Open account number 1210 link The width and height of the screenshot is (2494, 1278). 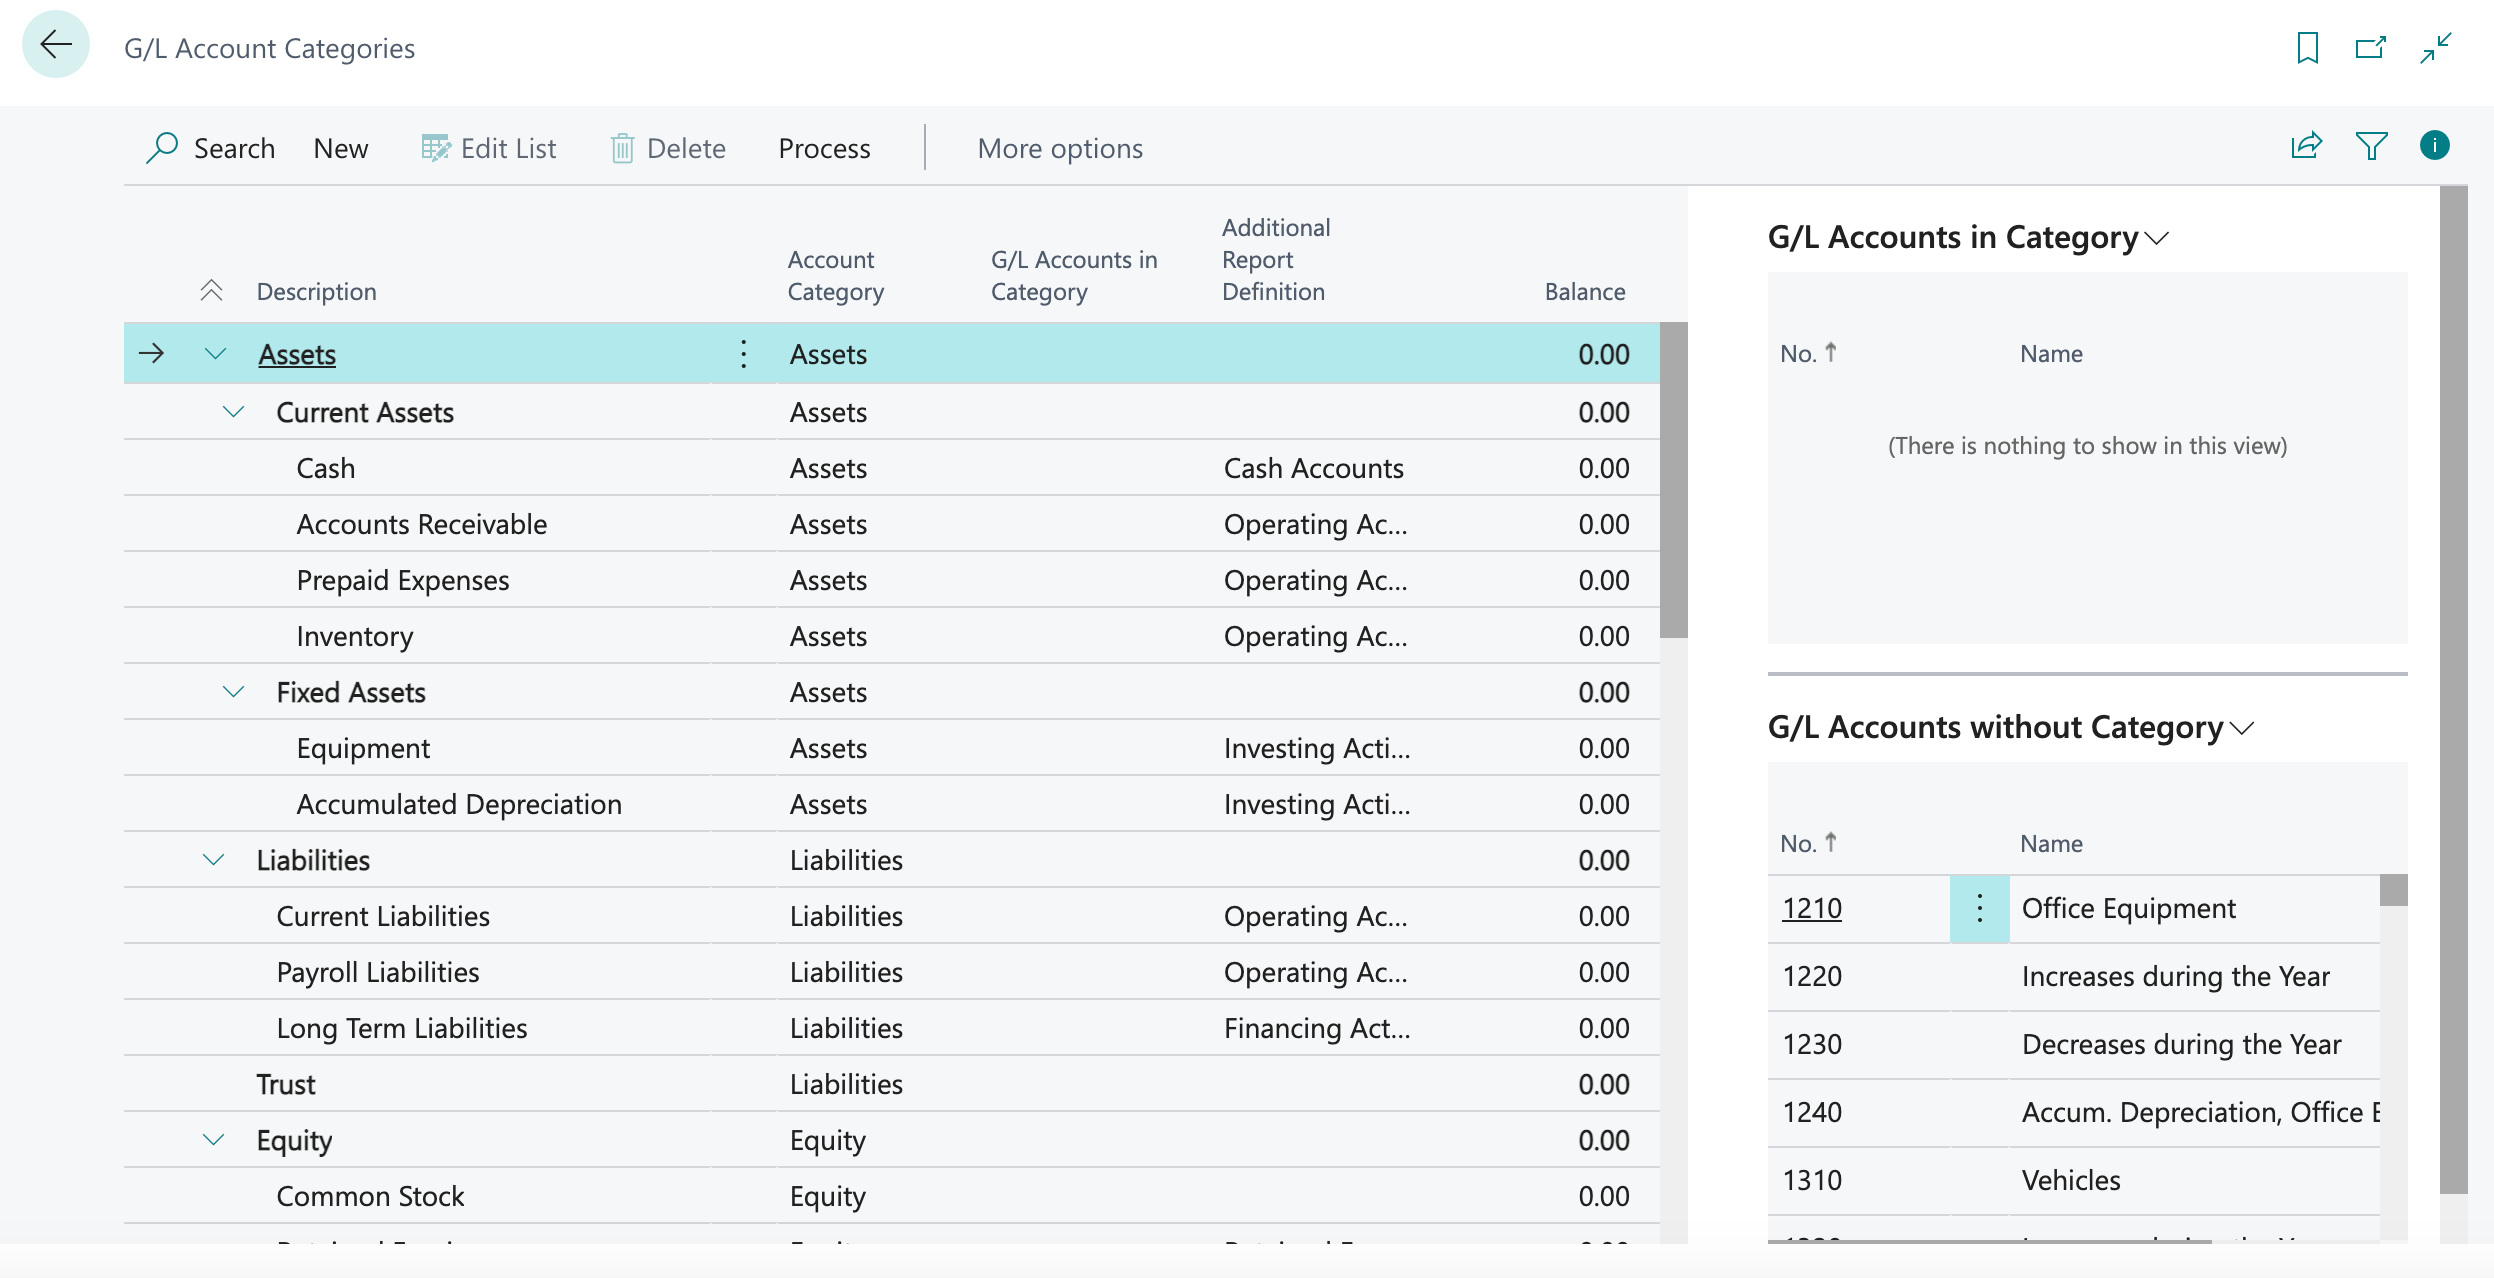click(x=1812, y=909)
